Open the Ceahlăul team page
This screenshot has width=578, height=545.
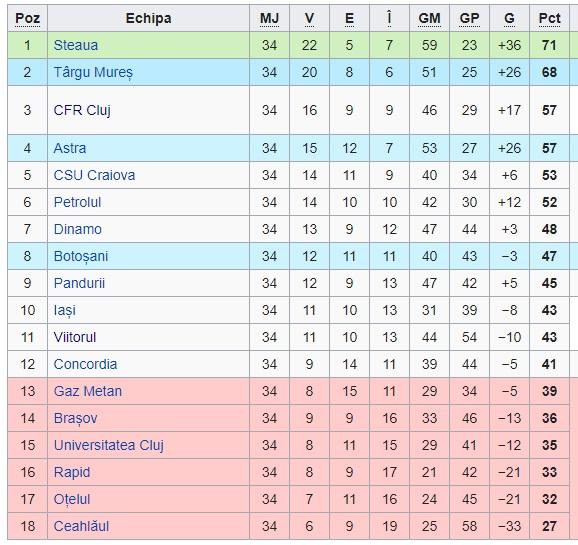(81, 526)
